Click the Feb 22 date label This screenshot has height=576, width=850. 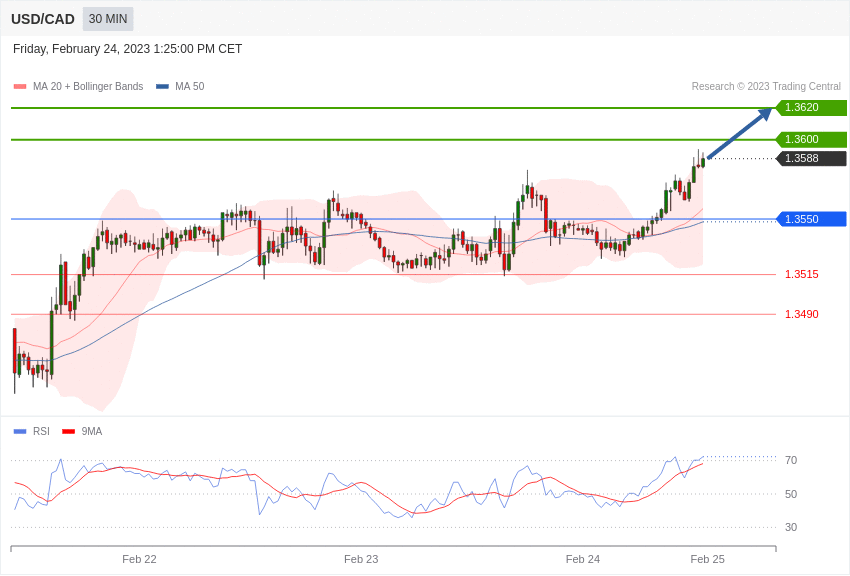point(139,559)
